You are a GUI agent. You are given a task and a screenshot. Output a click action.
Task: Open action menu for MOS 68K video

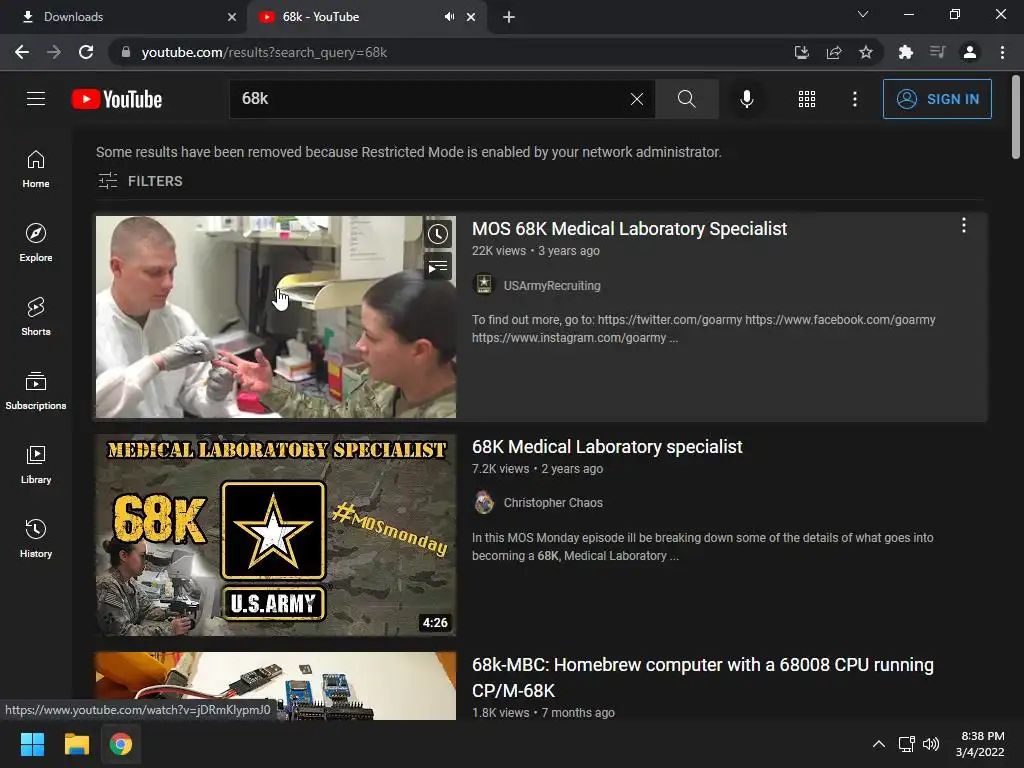[x=963, y=226]
